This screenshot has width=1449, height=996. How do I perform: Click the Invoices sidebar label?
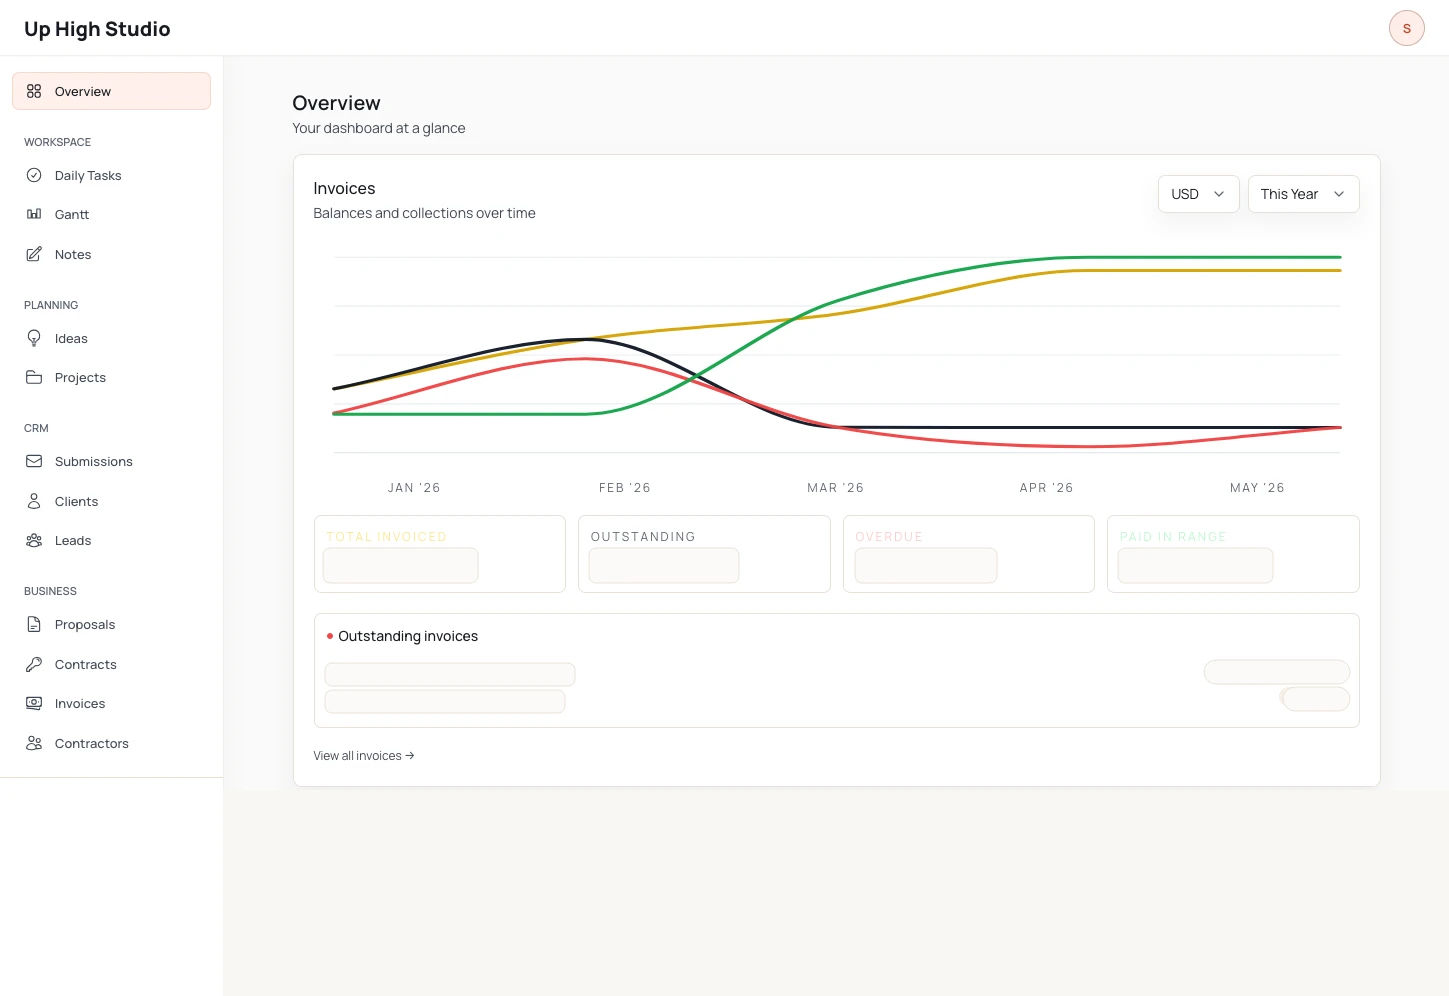tap(80, 703)
